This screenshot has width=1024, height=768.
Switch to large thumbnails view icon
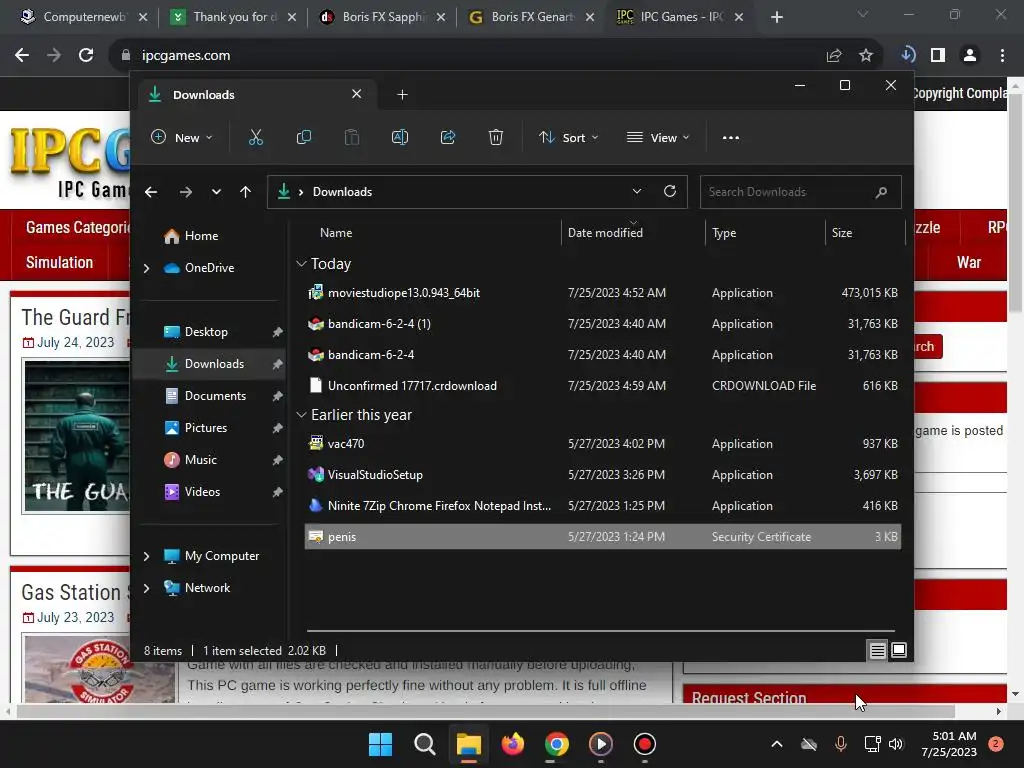899,650
